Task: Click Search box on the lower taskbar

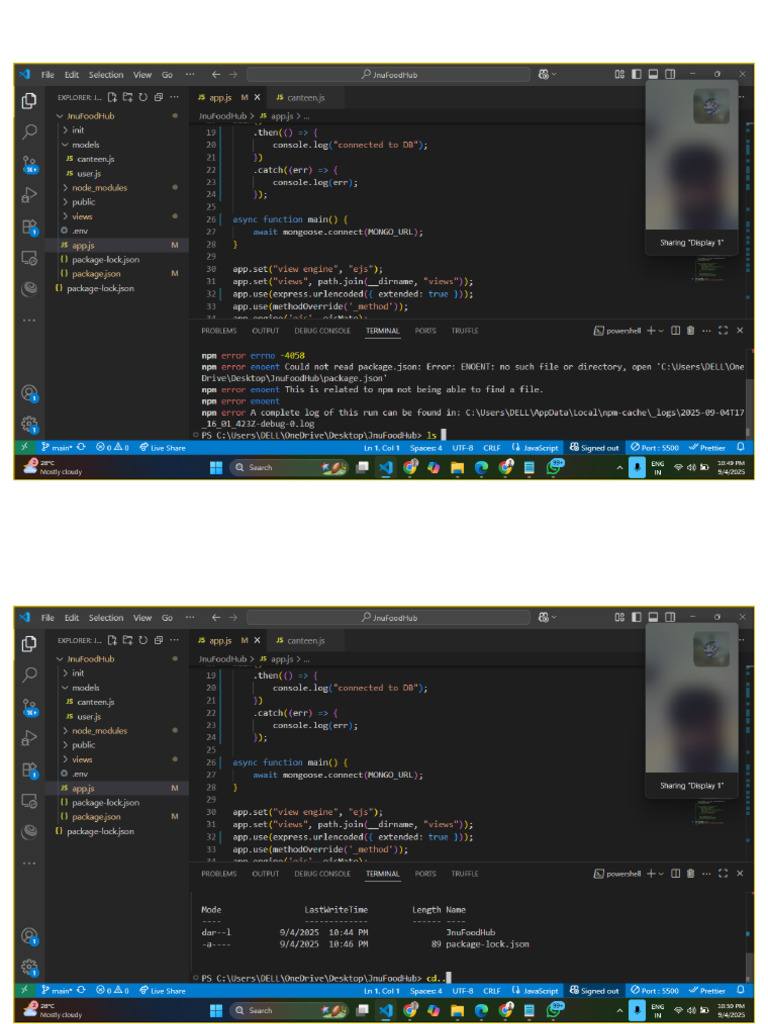Action: (x=289, y=1010)
